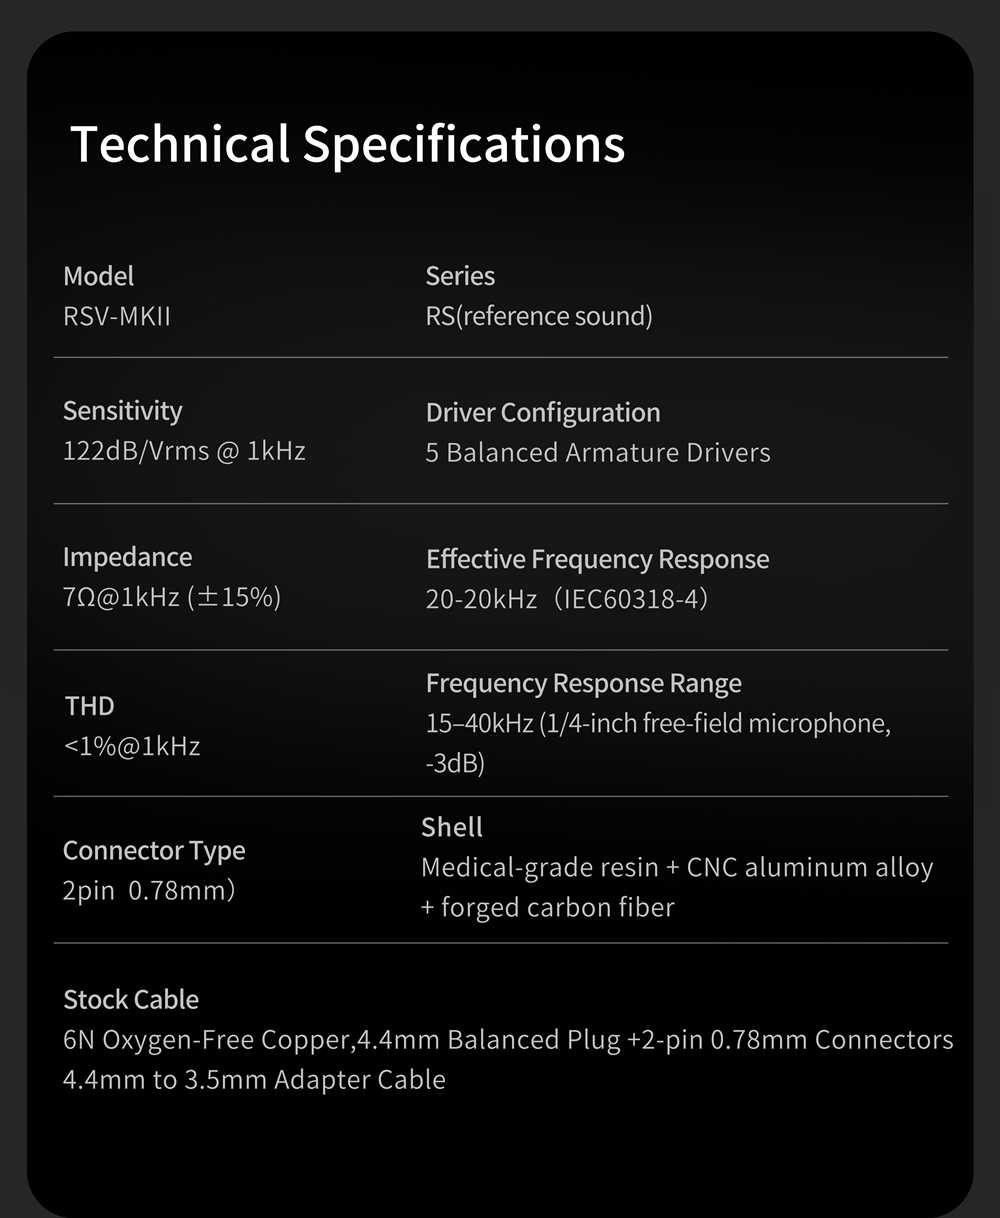The width and height of the screenshot is (1000, 1218).
Task: Click the Effective Frequency Response label
Action: coord(597,559)
